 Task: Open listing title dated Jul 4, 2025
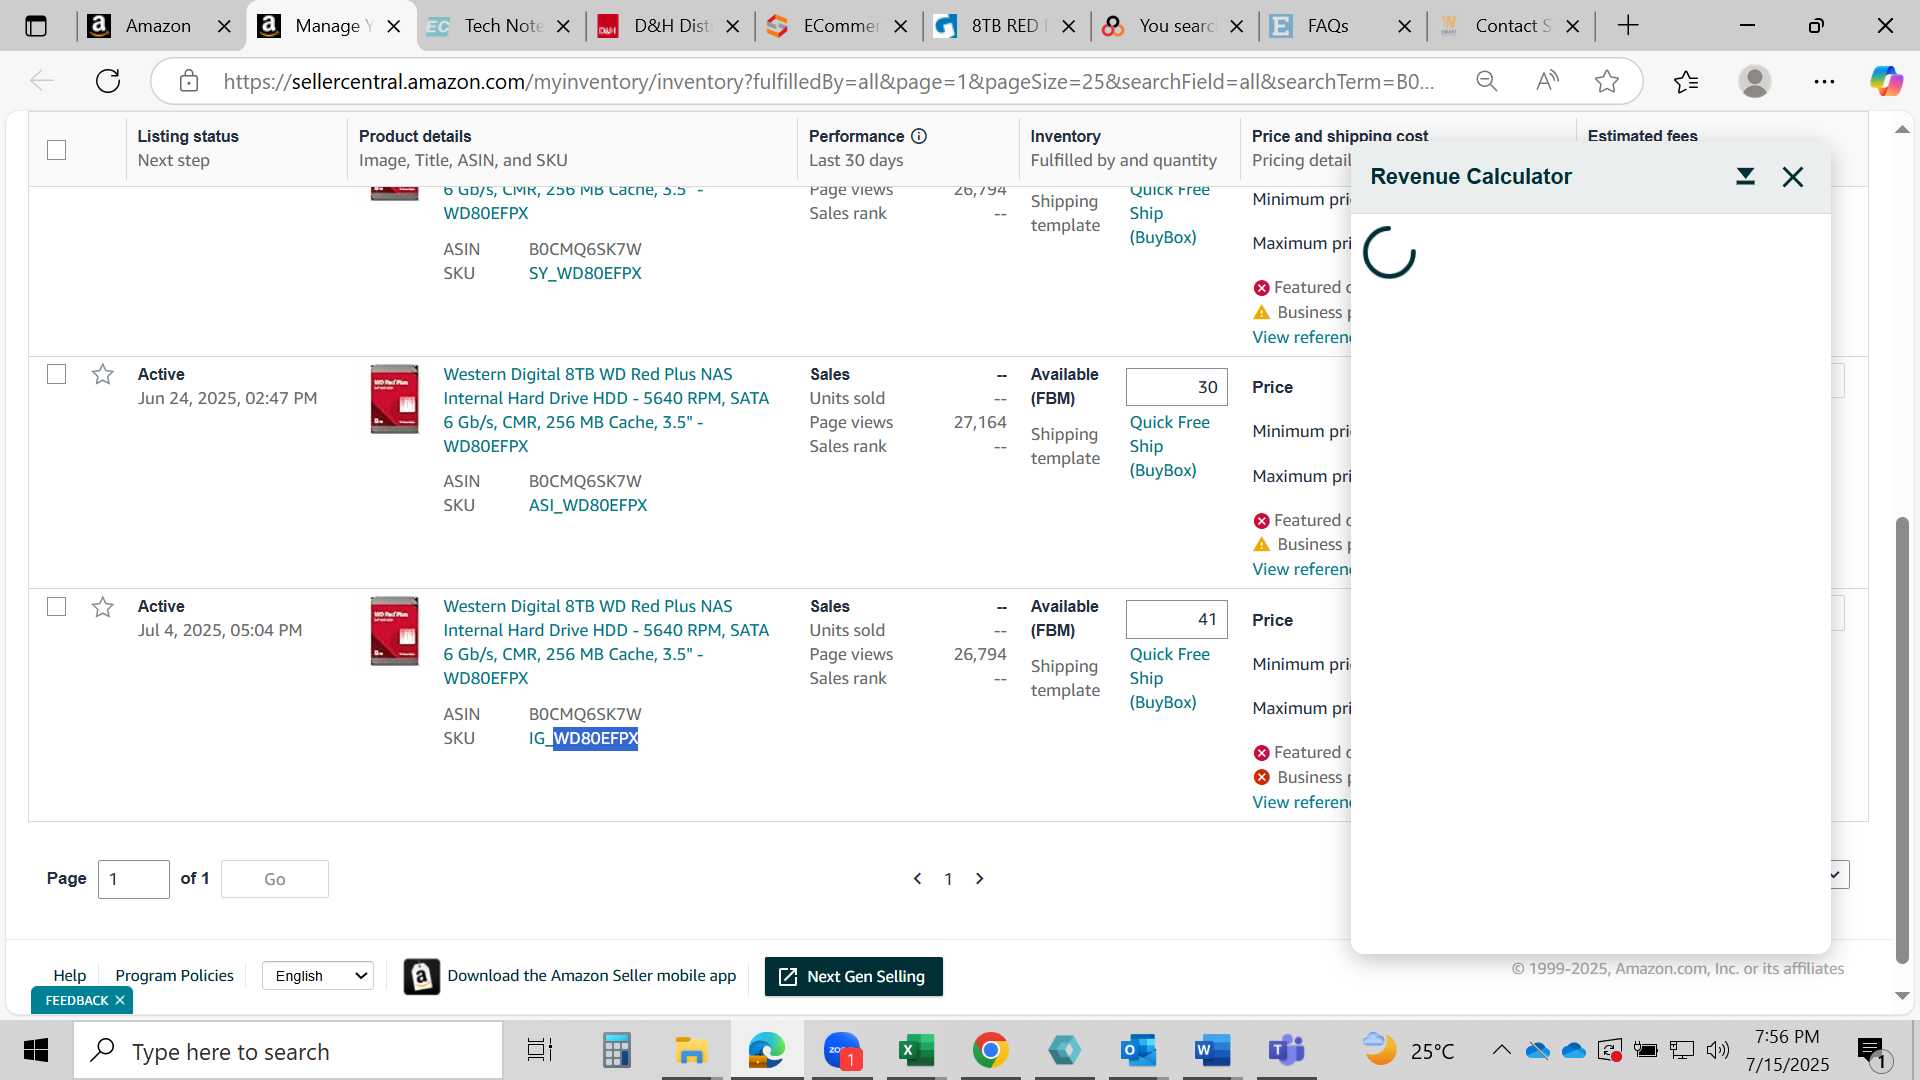click(606, 642)
